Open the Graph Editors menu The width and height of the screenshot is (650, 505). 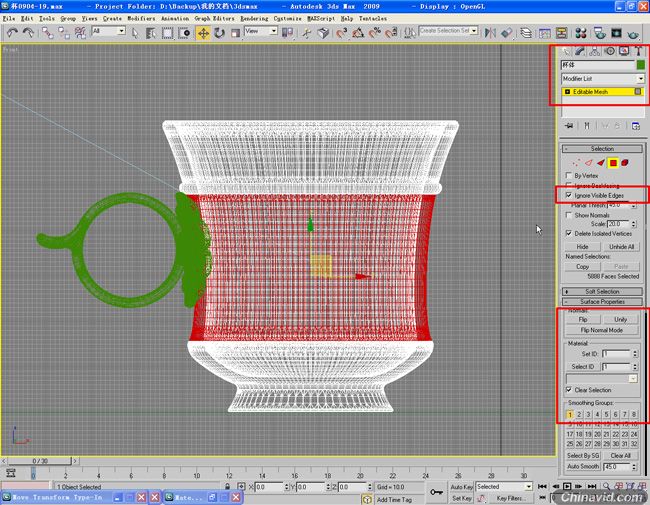tap(214, 19)
